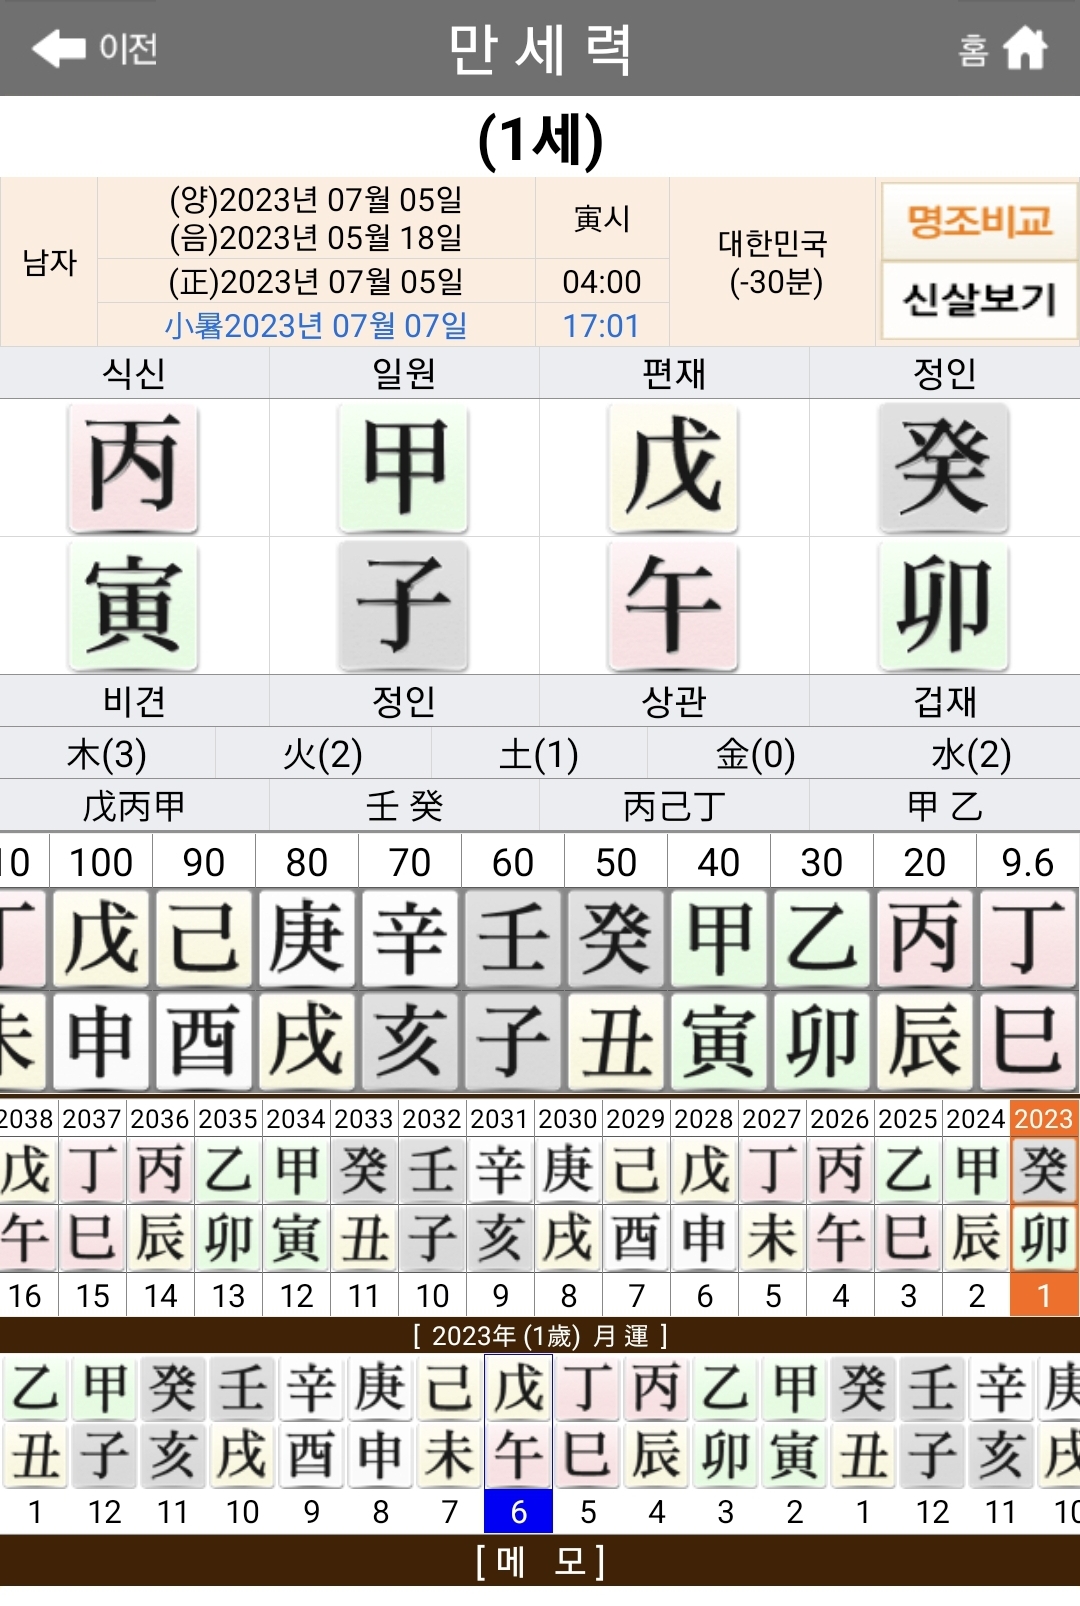Tap the 火(2) element count
This screenshot has width=1080, height=1606.
pos(323,754)
